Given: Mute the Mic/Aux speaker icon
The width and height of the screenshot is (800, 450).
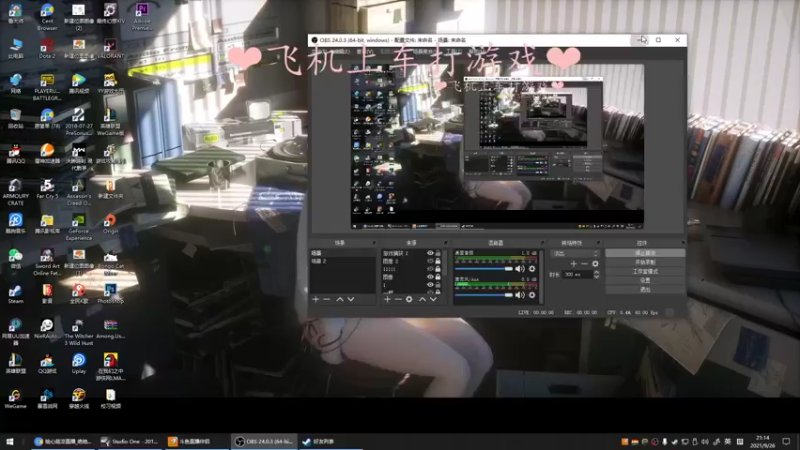Looking at the screenshot, I should coord(520,295).
